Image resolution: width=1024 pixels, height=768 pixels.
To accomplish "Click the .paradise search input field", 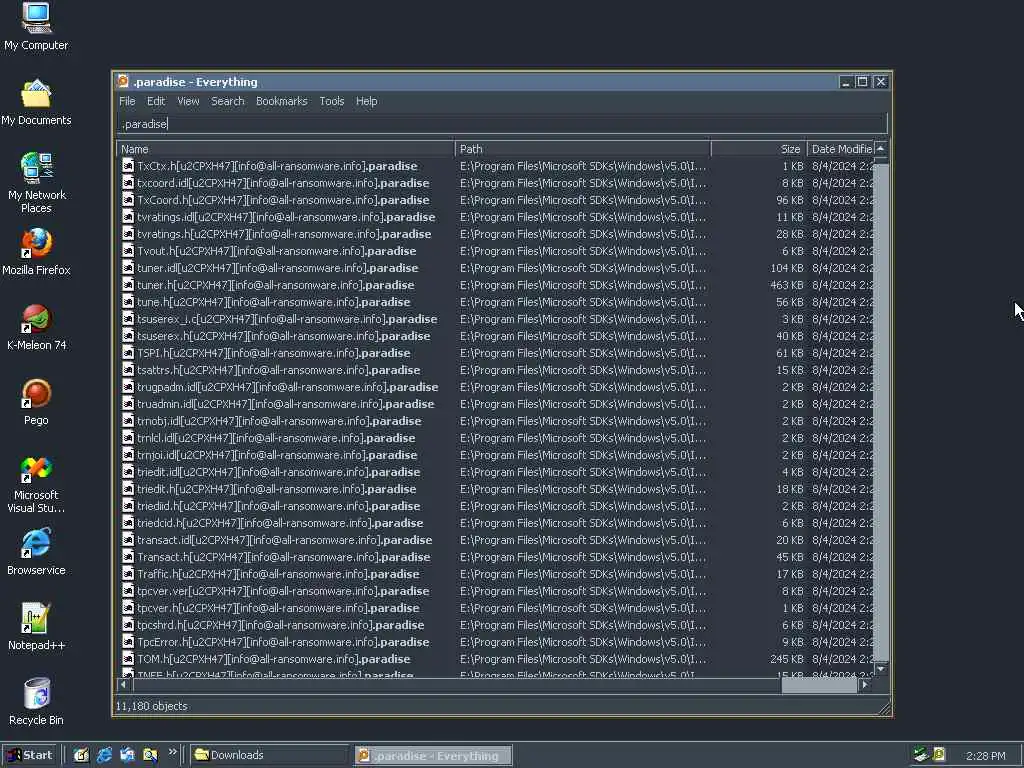I will pos(502,123).
